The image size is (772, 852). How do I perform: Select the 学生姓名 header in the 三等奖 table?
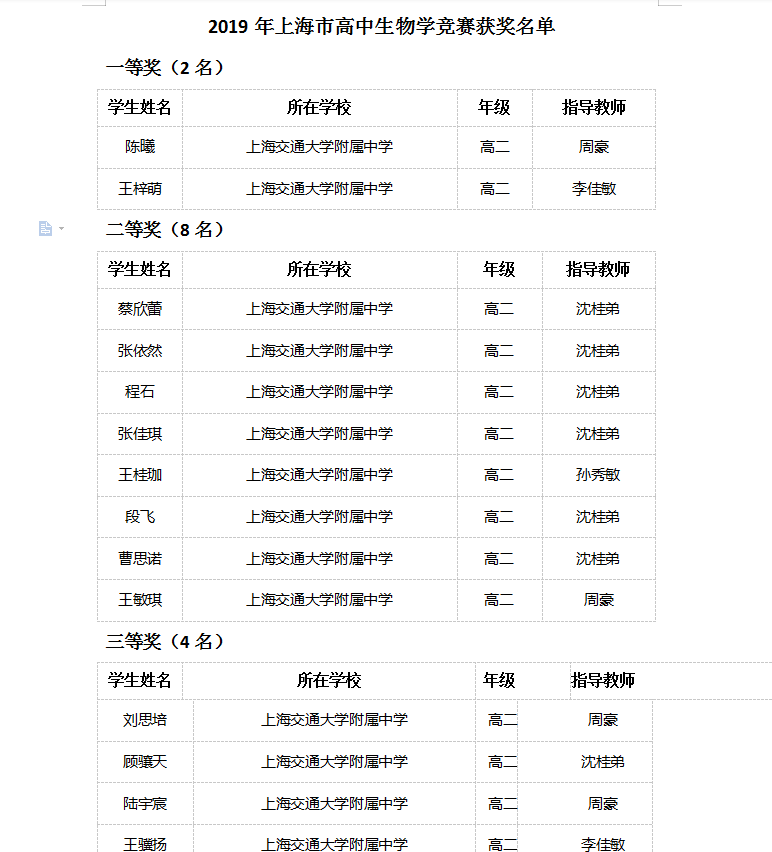(x=140, y=680)
